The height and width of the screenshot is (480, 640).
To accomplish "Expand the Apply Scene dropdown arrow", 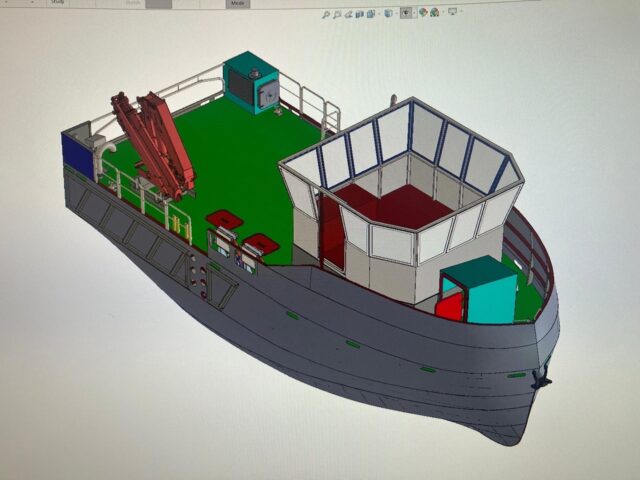I will click(x=443, y=12).
